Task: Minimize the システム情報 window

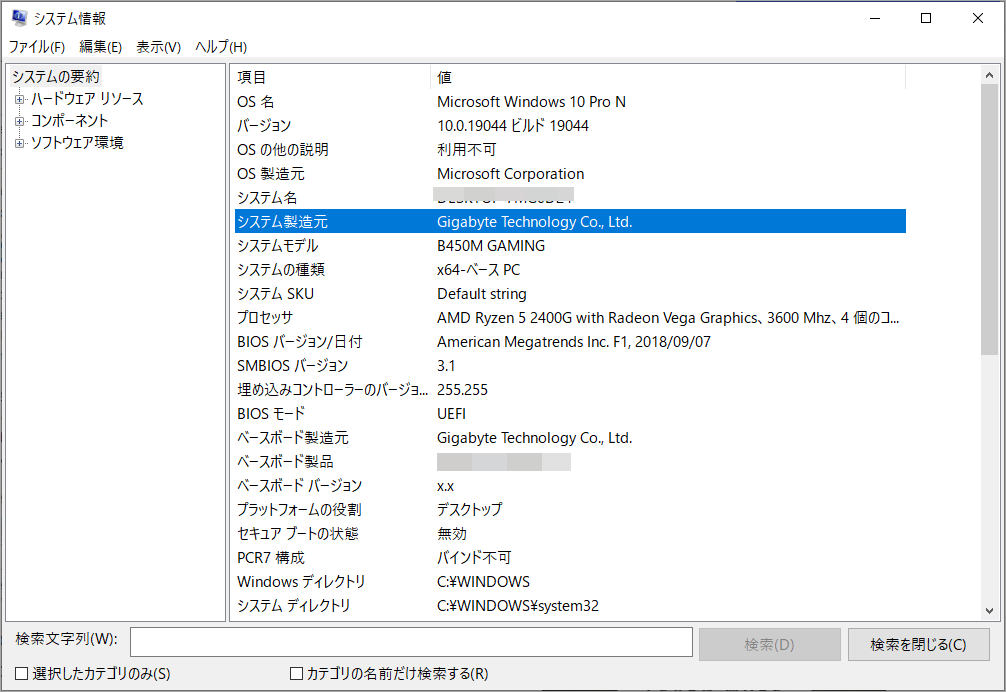Action: pyautogui.click(x=874, y=18)
